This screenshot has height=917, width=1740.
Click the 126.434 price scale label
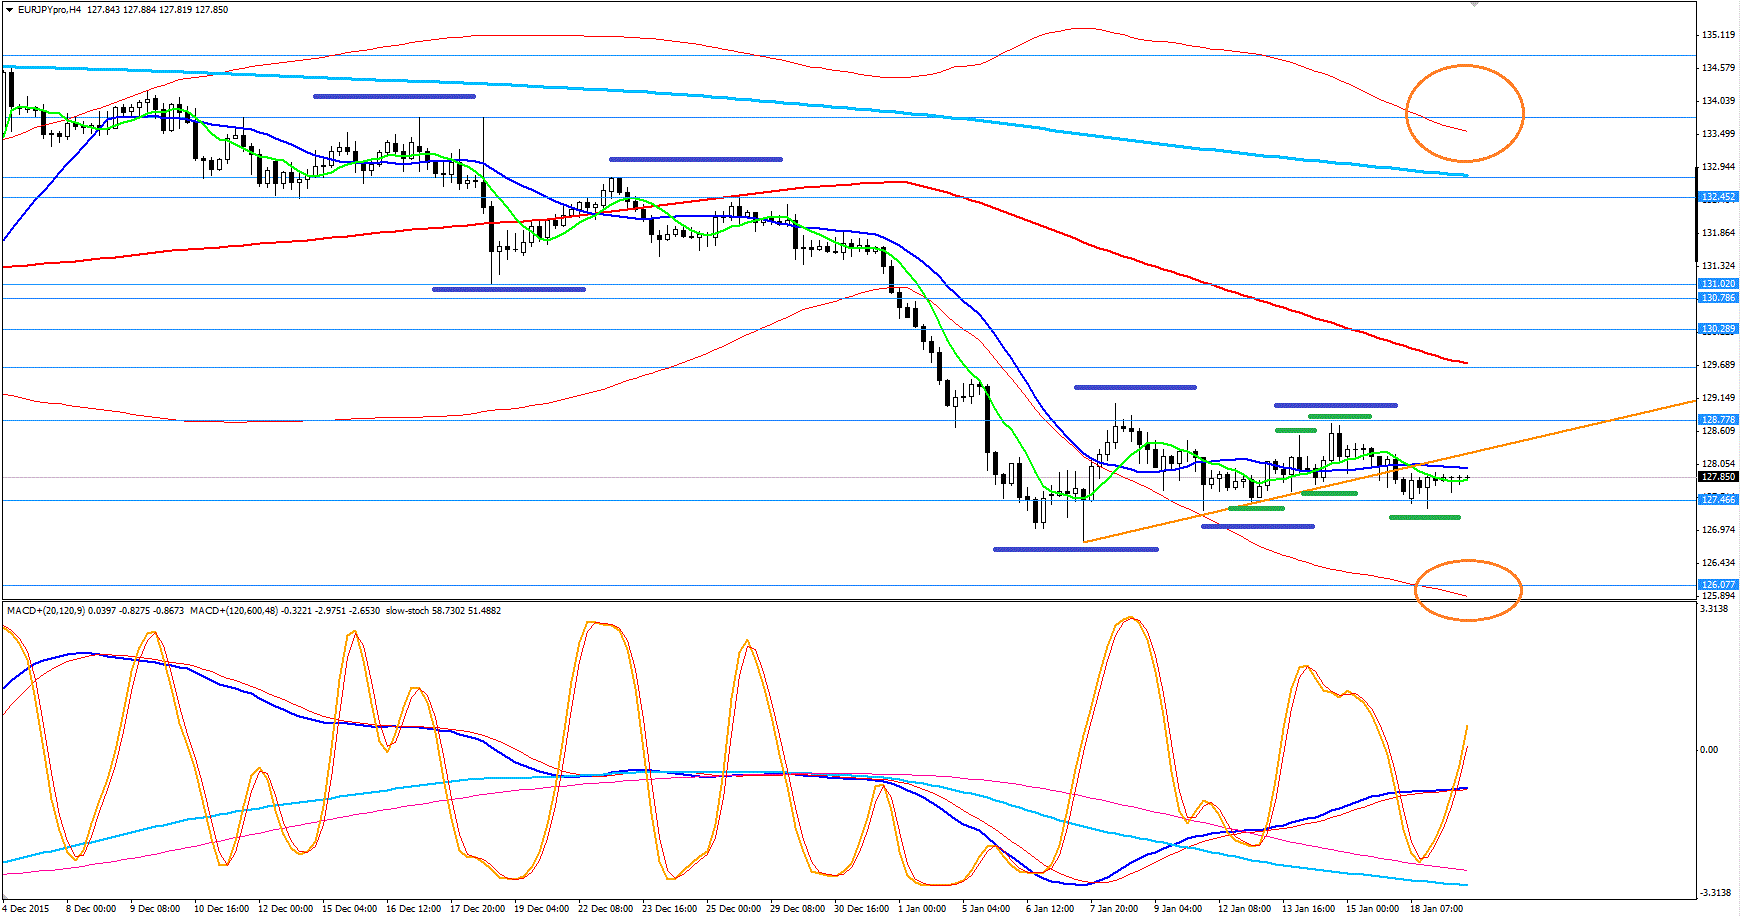pos(1718,563)
